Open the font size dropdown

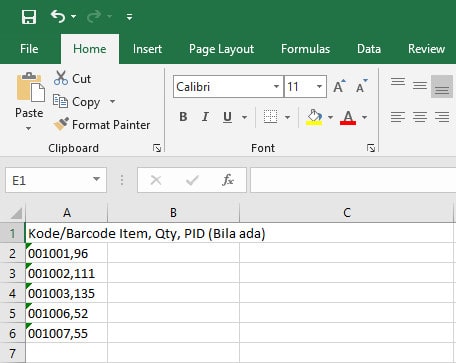coord(319,87)
